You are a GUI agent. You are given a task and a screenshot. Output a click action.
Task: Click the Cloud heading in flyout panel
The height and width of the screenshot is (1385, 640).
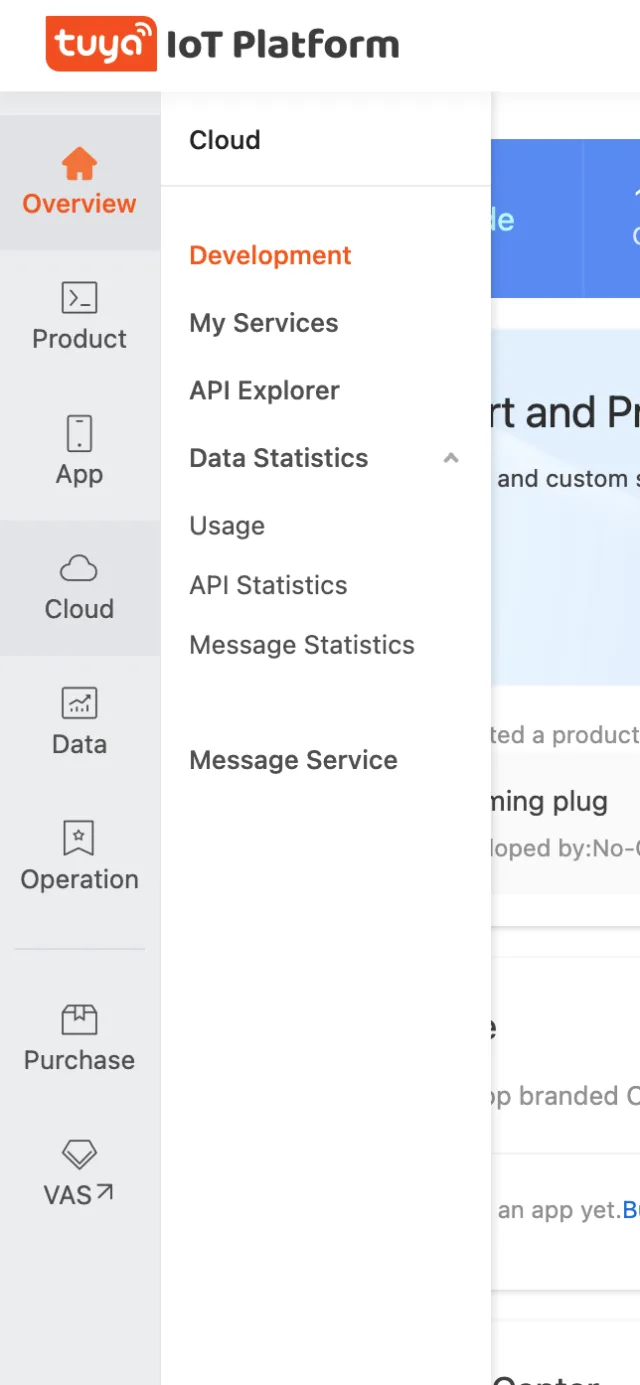pos(225,140)
